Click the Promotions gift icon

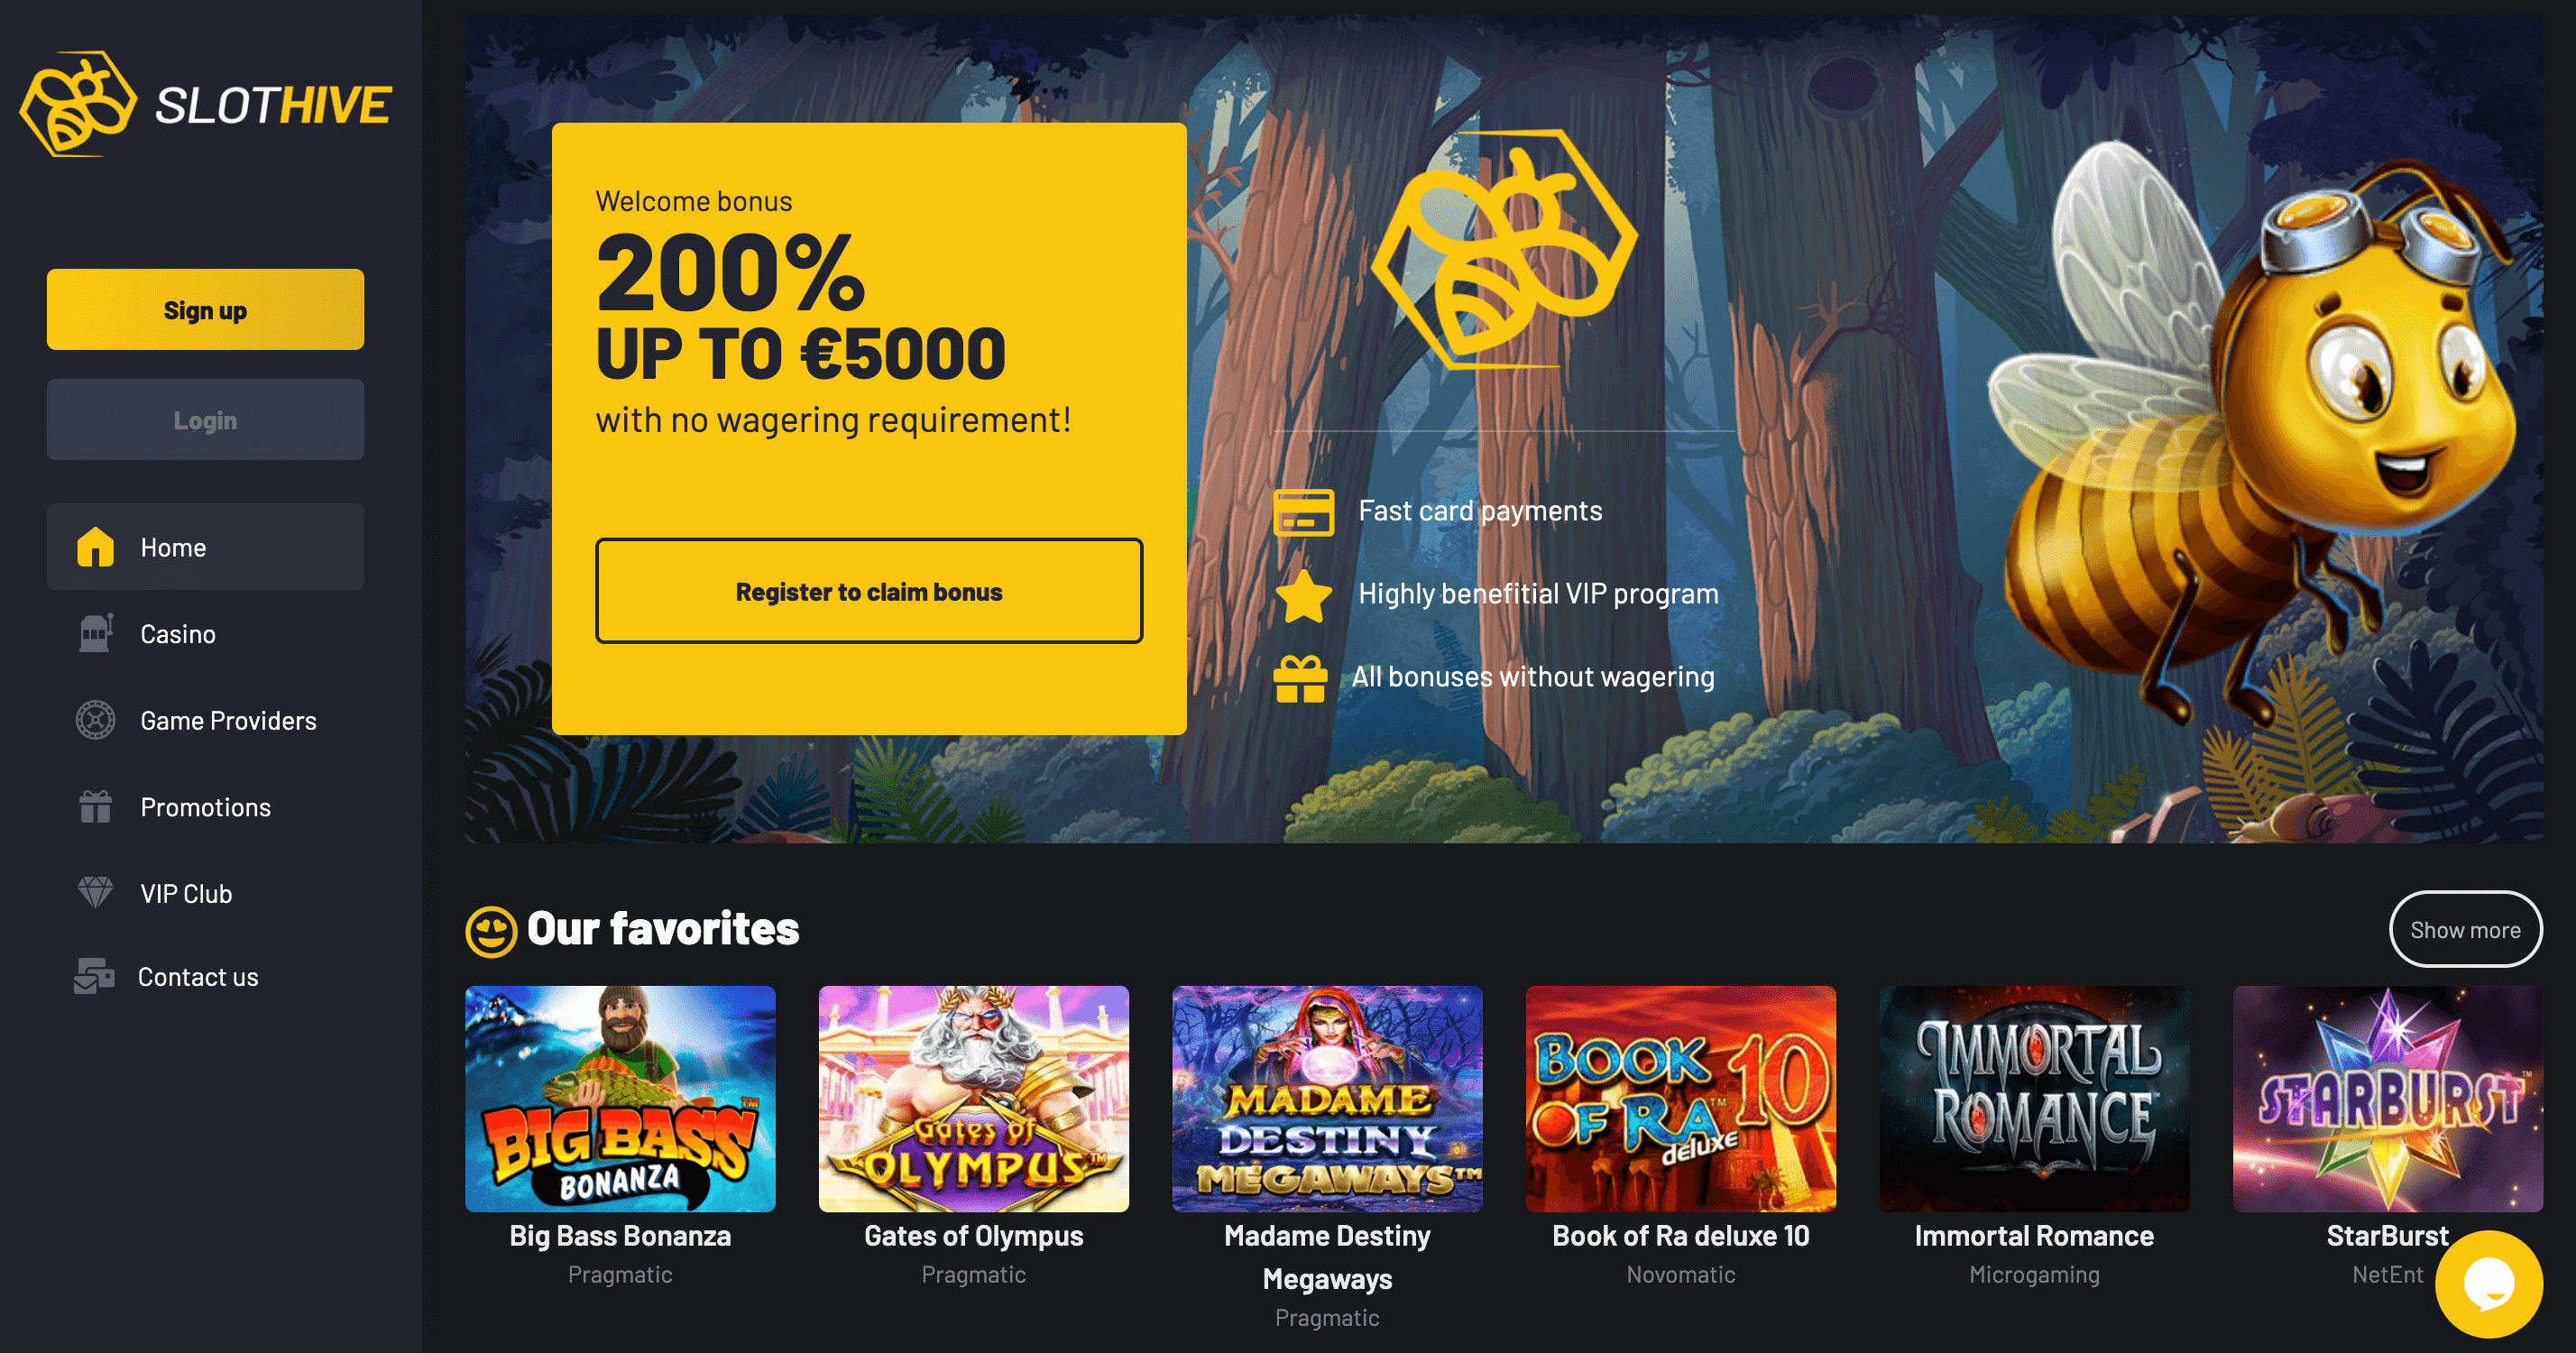(x=95, y=806)
